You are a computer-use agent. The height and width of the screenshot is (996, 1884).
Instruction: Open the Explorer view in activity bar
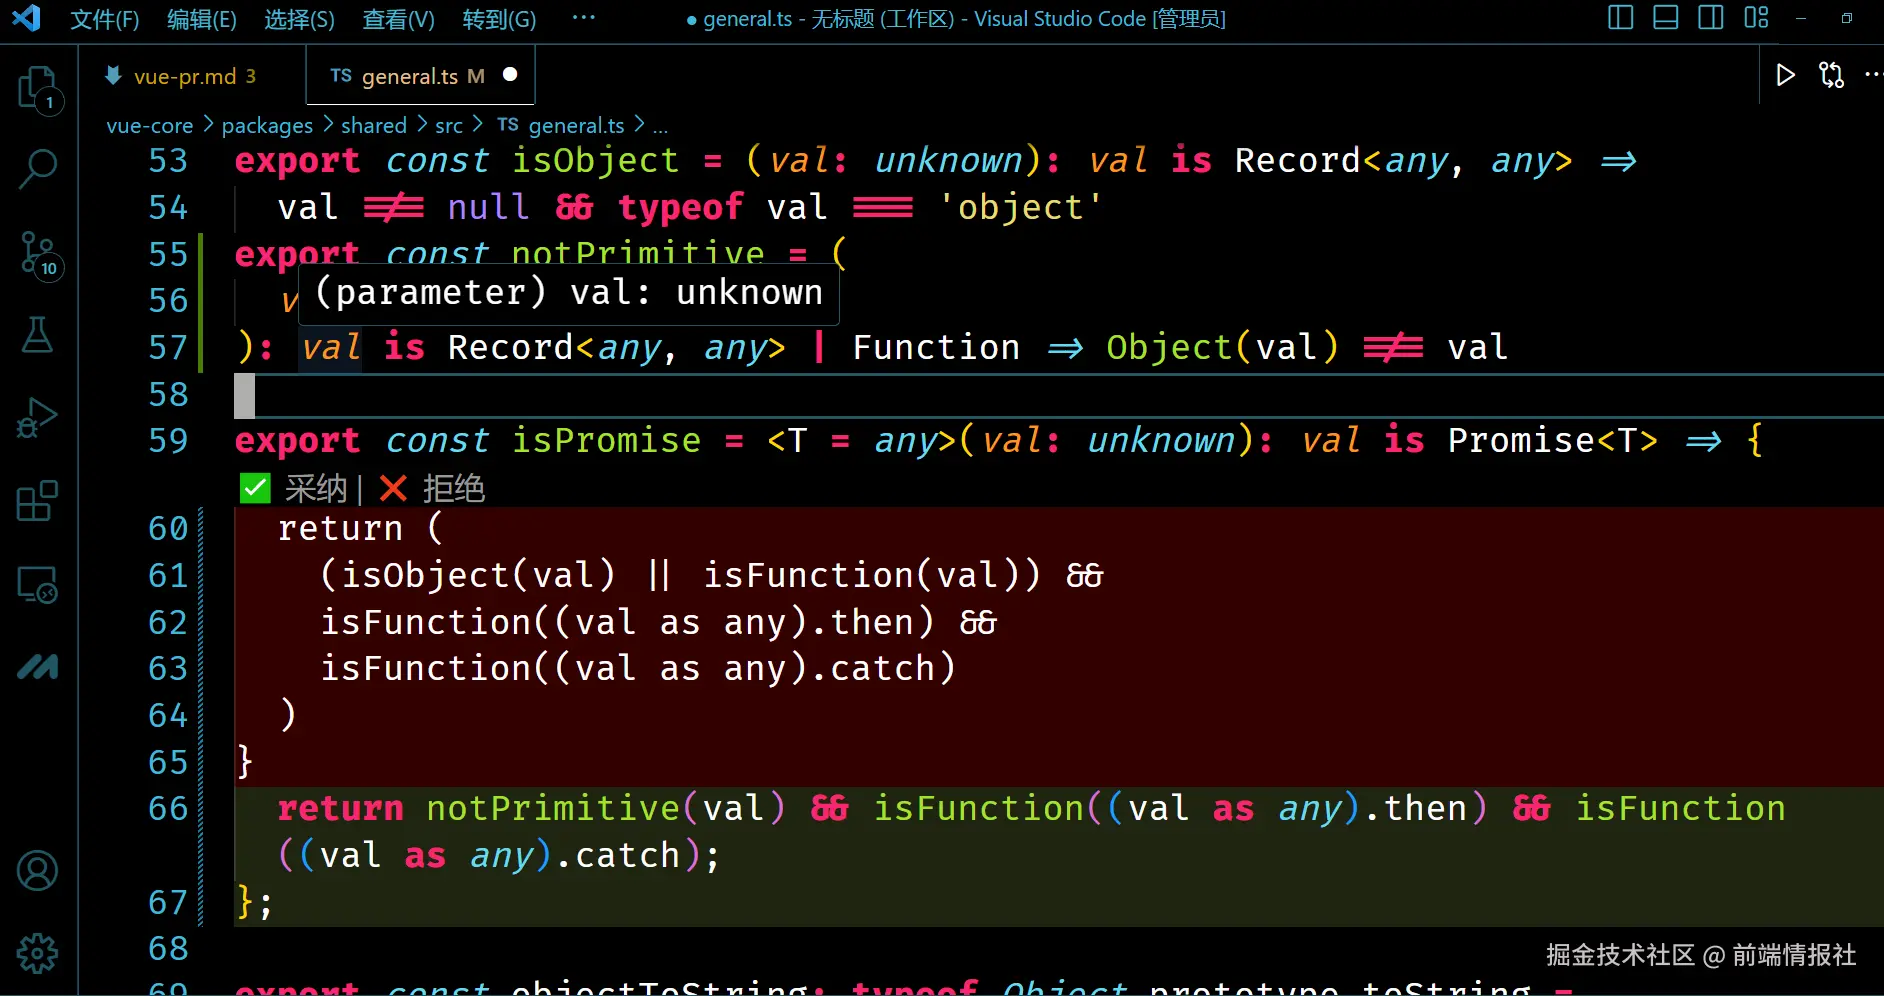coord(38,88)
